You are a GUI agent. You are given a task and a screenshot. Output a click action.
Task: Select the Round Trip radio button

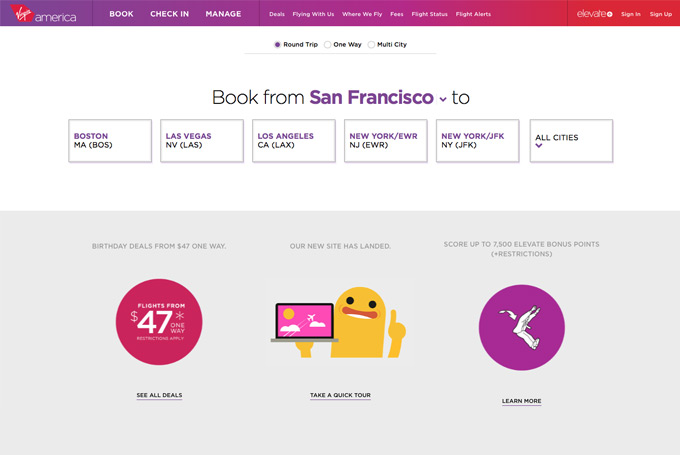point(278,45)
